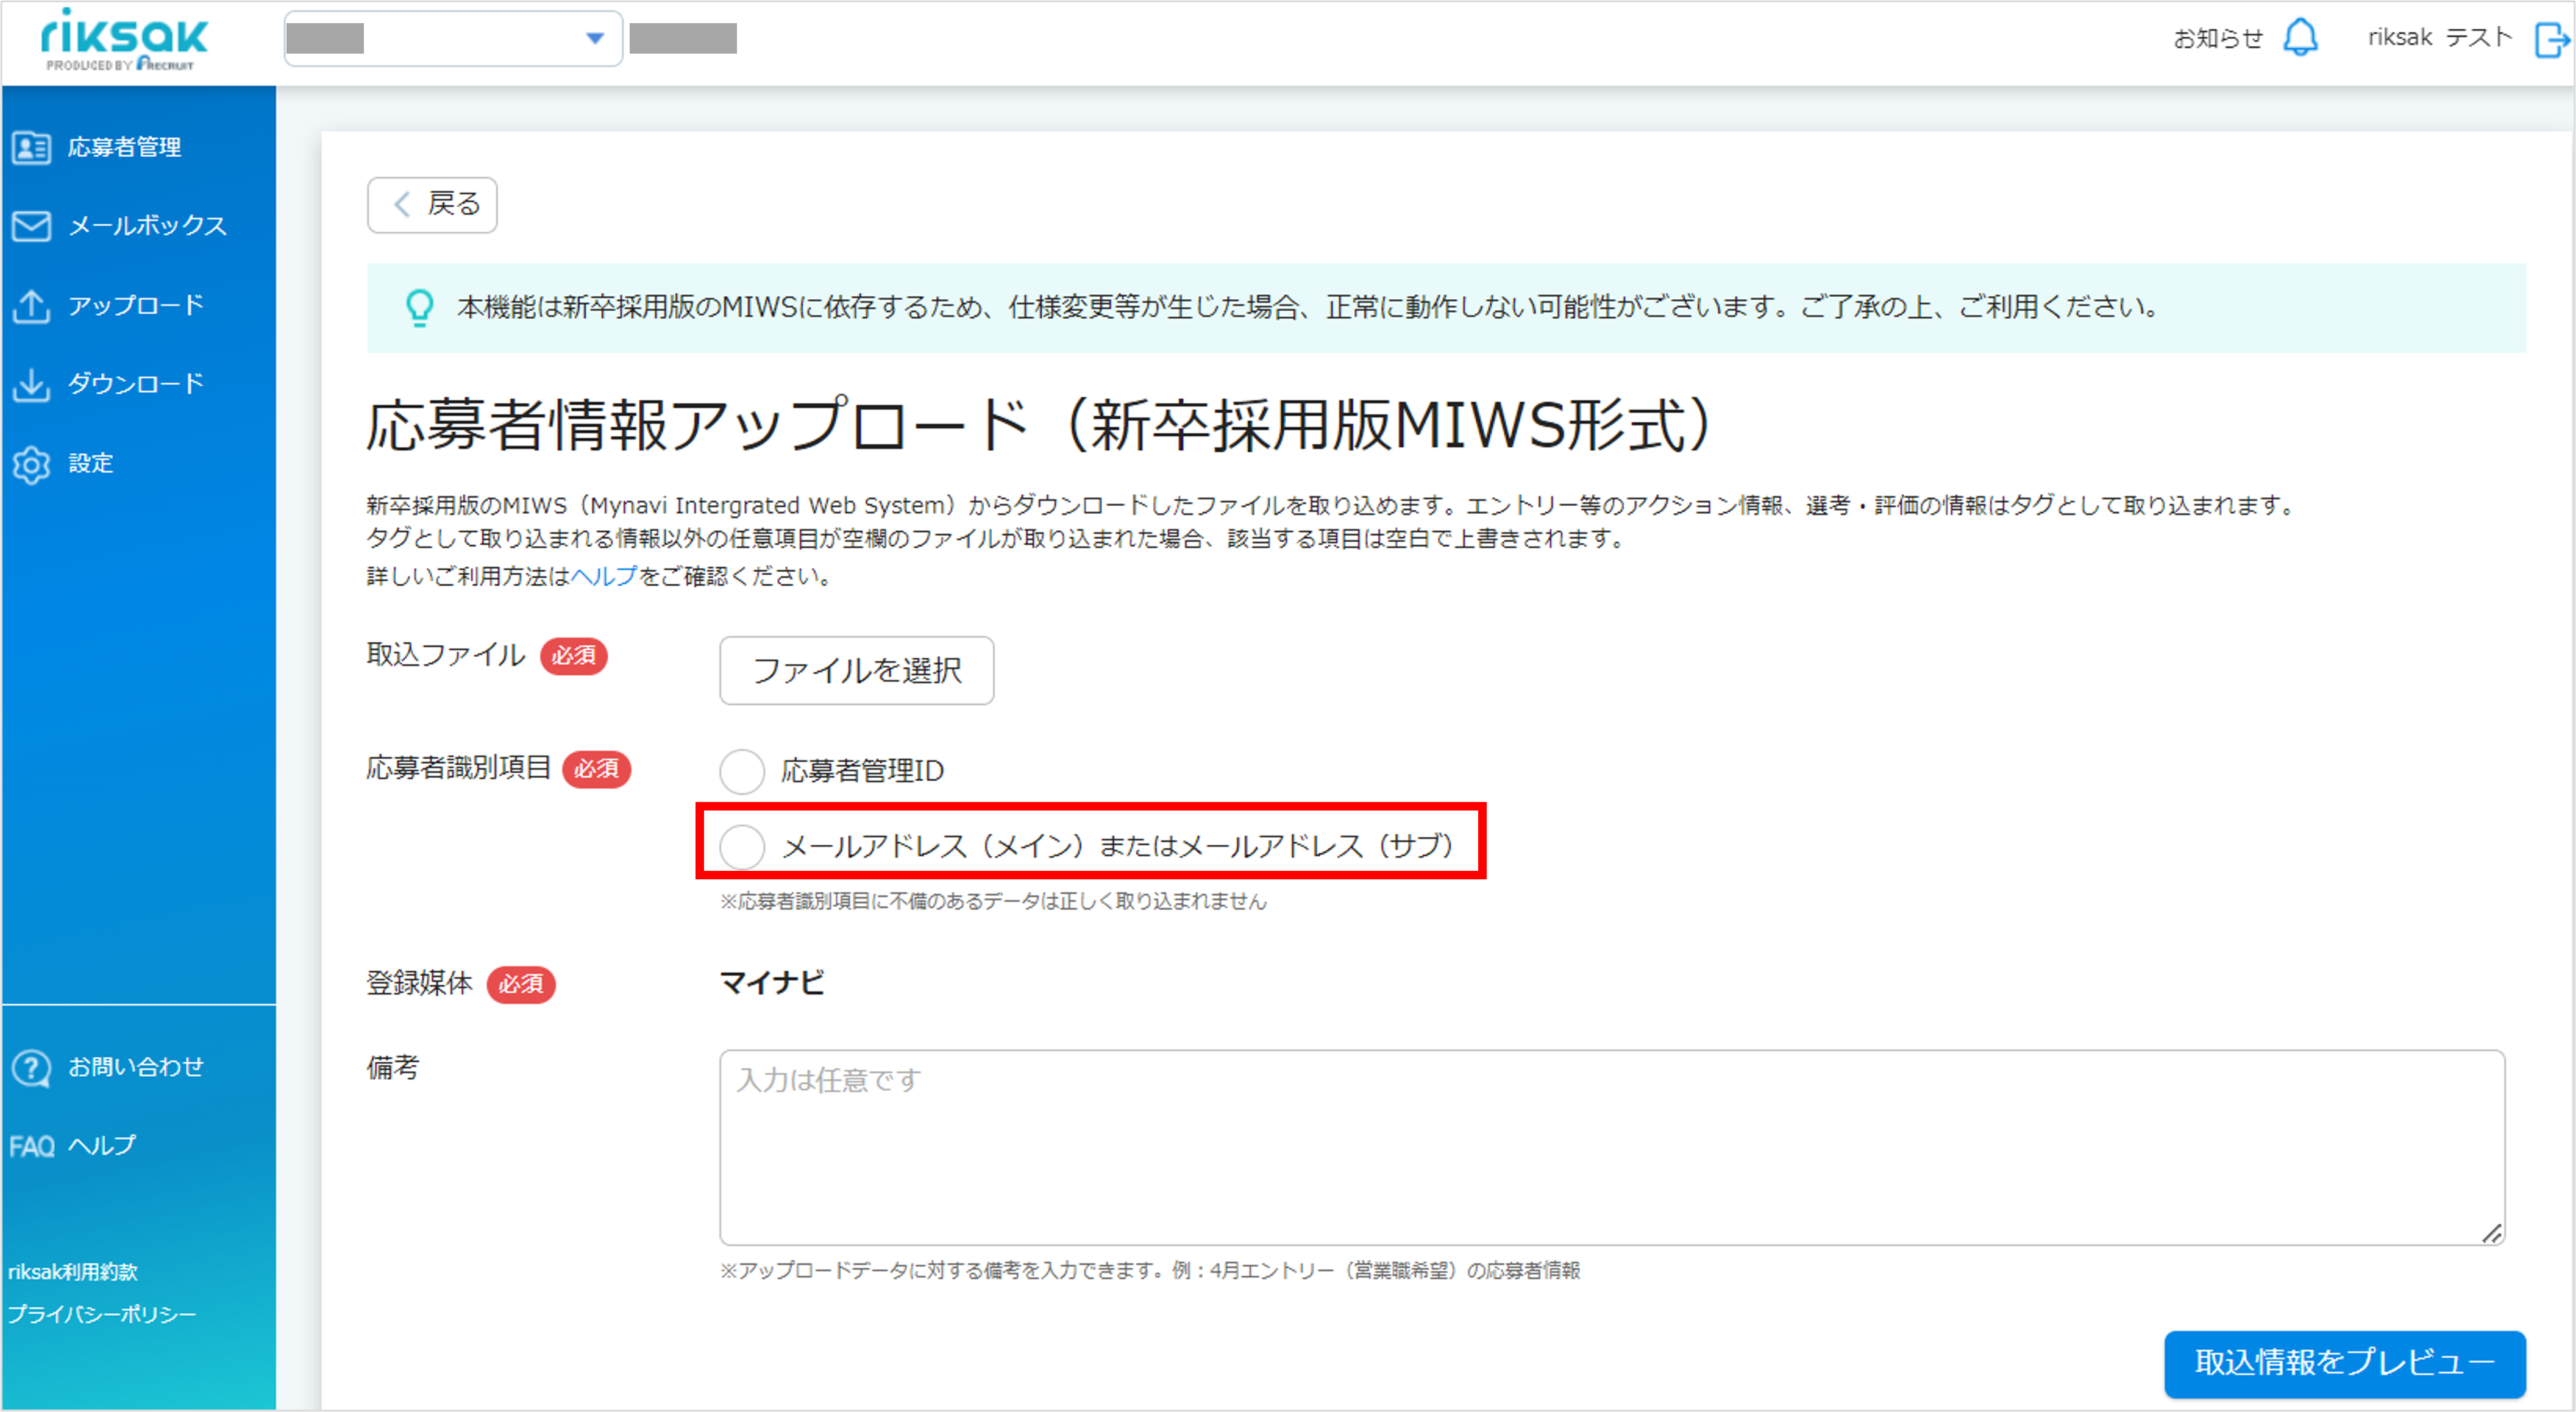
Task: Open the メールボックス envelope icon
Action: pos(32,226)
